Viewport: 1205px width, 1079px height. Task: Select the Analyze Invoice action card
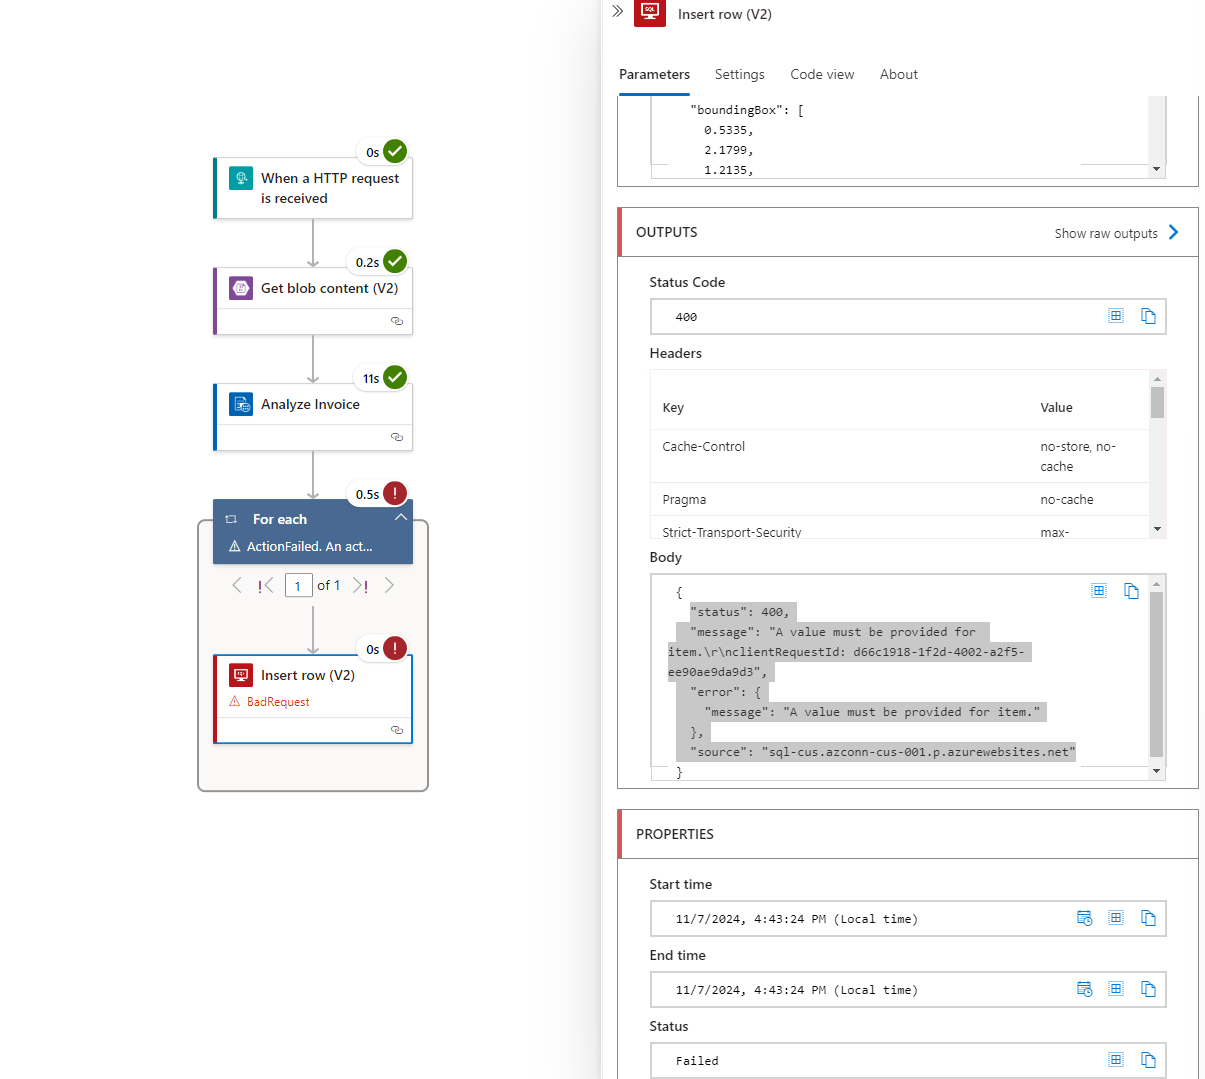click(x=313, y=417)
